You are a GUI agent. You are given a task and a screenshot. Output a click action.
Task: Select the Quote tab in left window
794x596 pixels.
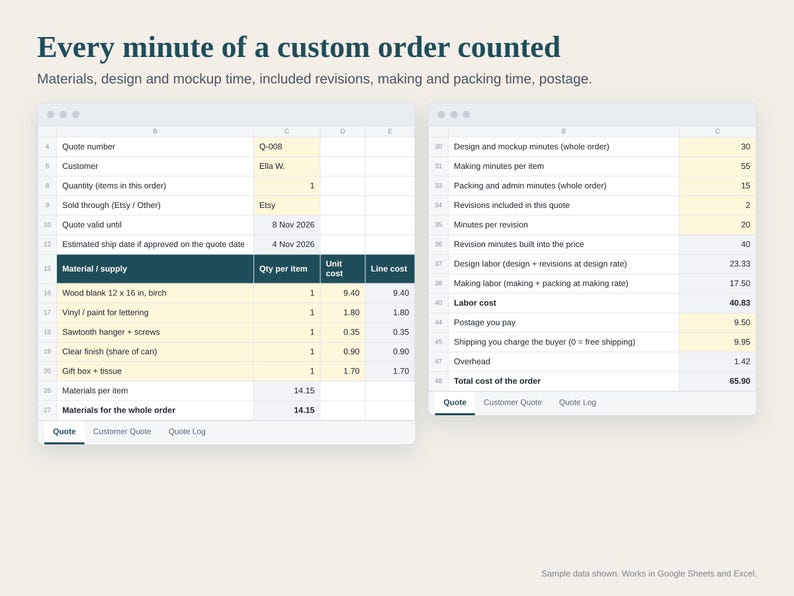point(64,431)
